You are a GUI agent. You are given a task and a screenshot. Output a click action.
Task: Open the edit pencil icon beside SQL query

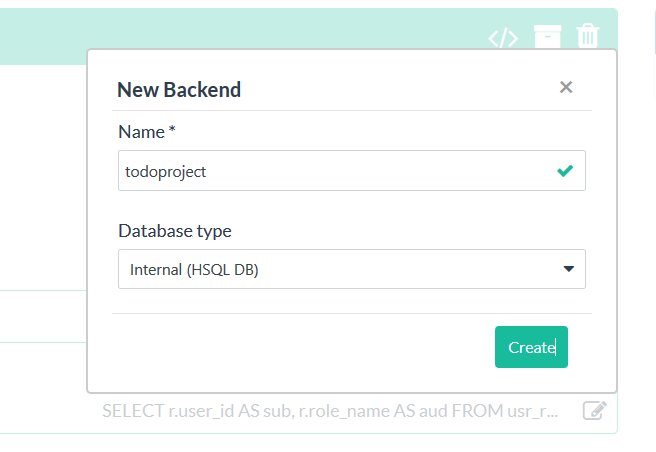tap(594, 410)
